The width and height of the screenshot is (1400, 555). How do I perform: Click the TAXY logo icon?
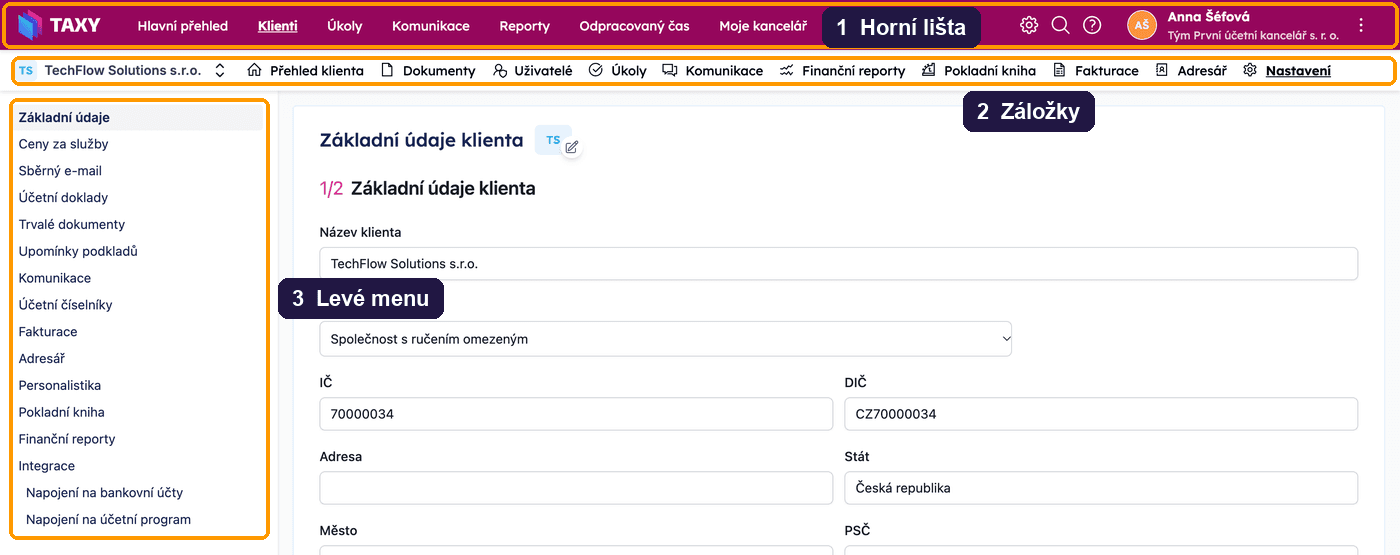(31, 25)
